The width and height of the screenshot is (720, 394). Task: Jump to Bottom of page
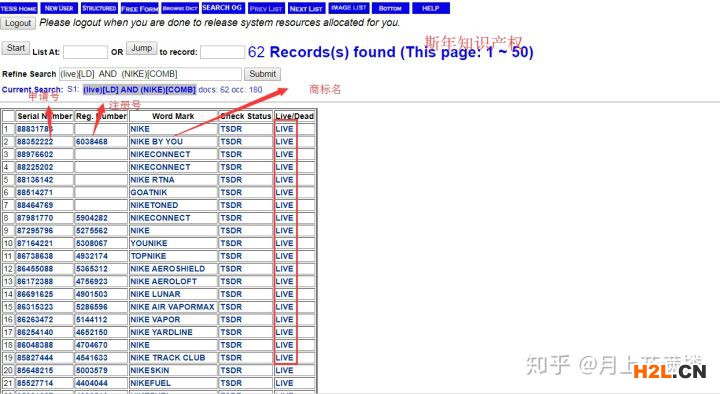click(390, 8)
